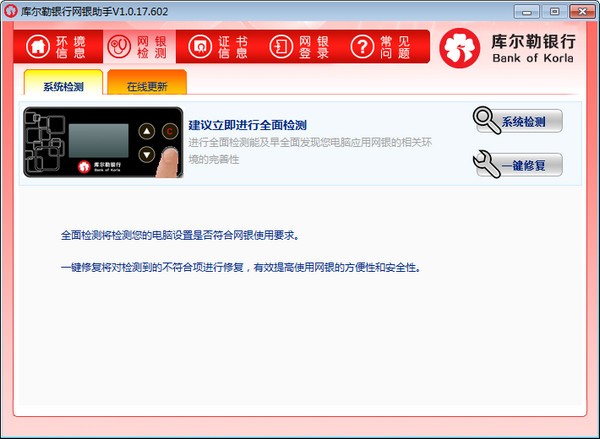Click heading 建议立即进行全面检测
Image resolution: width=600 pixels, height=439 pixels.
click(x=248, y=125)
